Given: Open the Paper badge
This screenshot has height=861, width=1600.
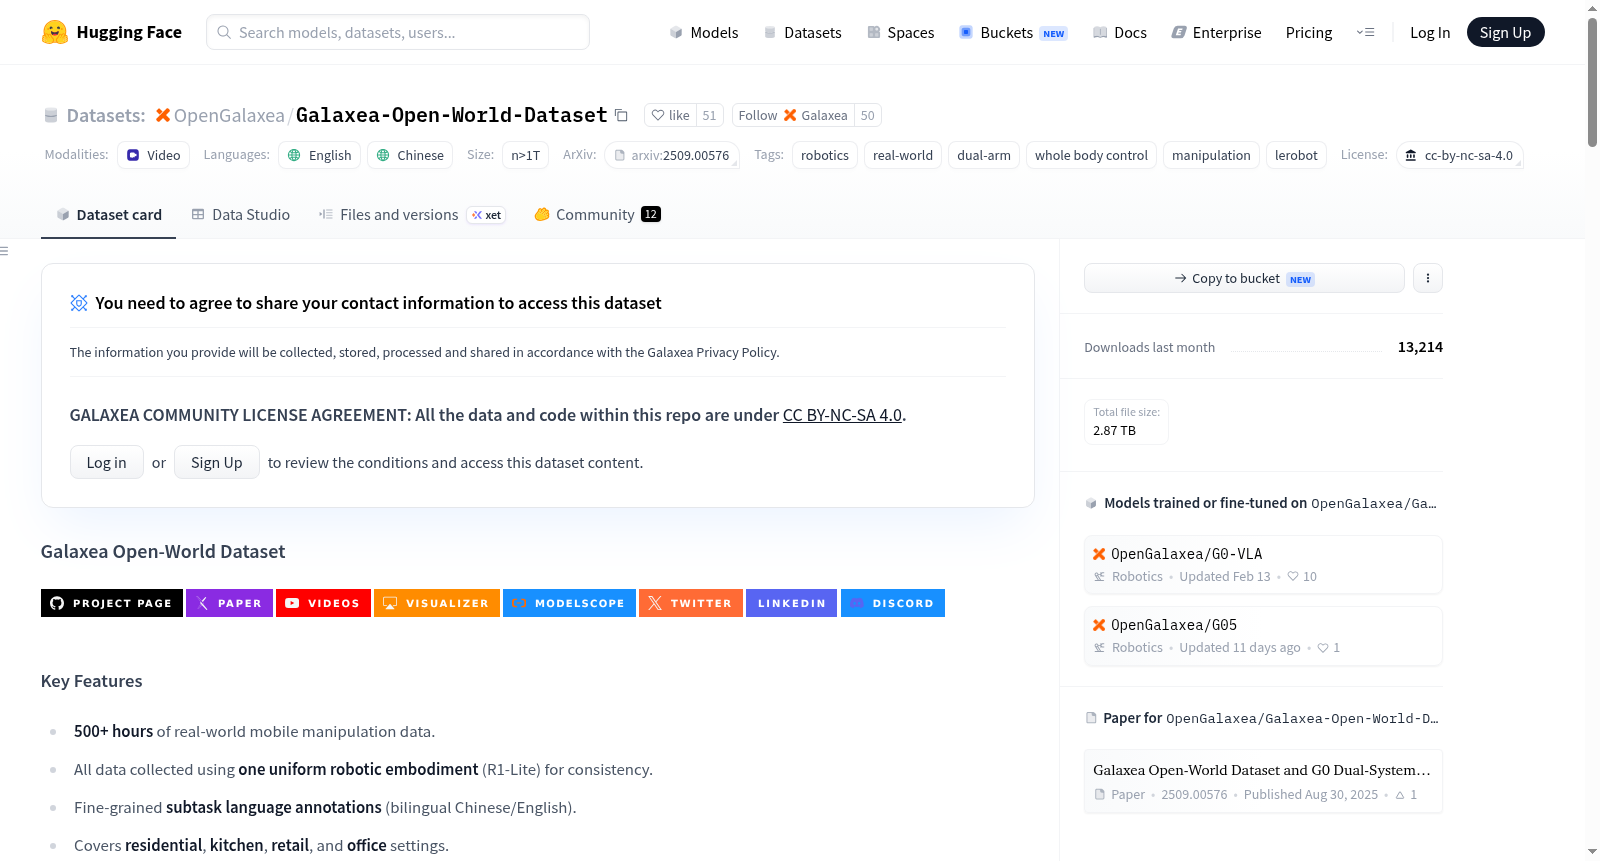Looking at the screenshot, I should [229, 603].
